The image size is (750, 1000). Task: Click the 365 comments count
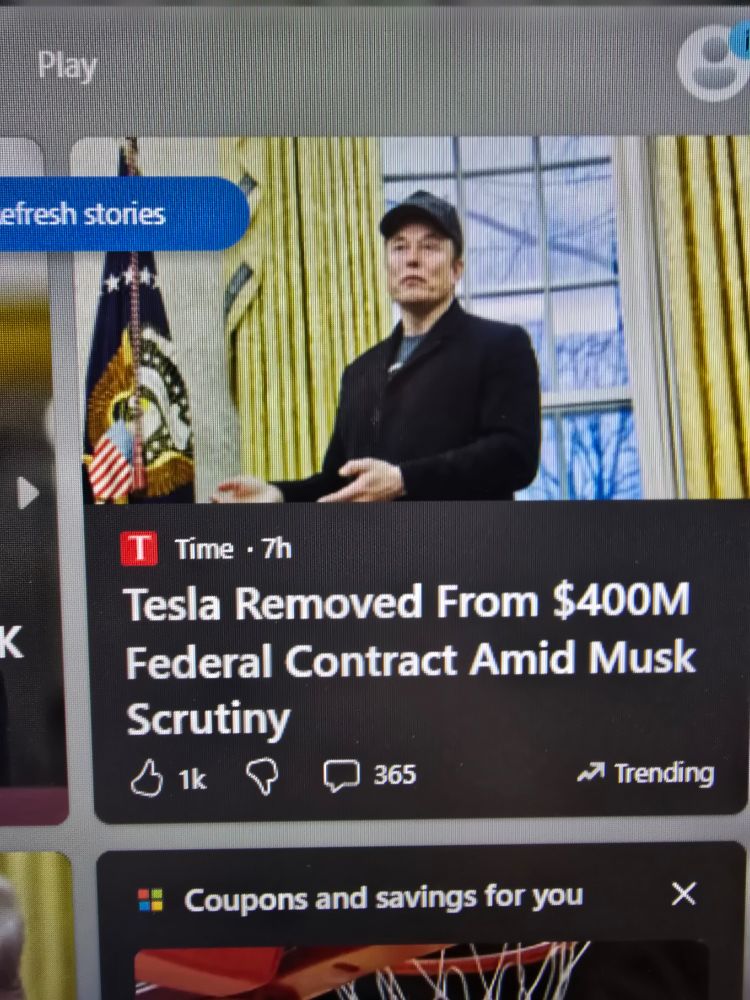(x=395, y=775)
